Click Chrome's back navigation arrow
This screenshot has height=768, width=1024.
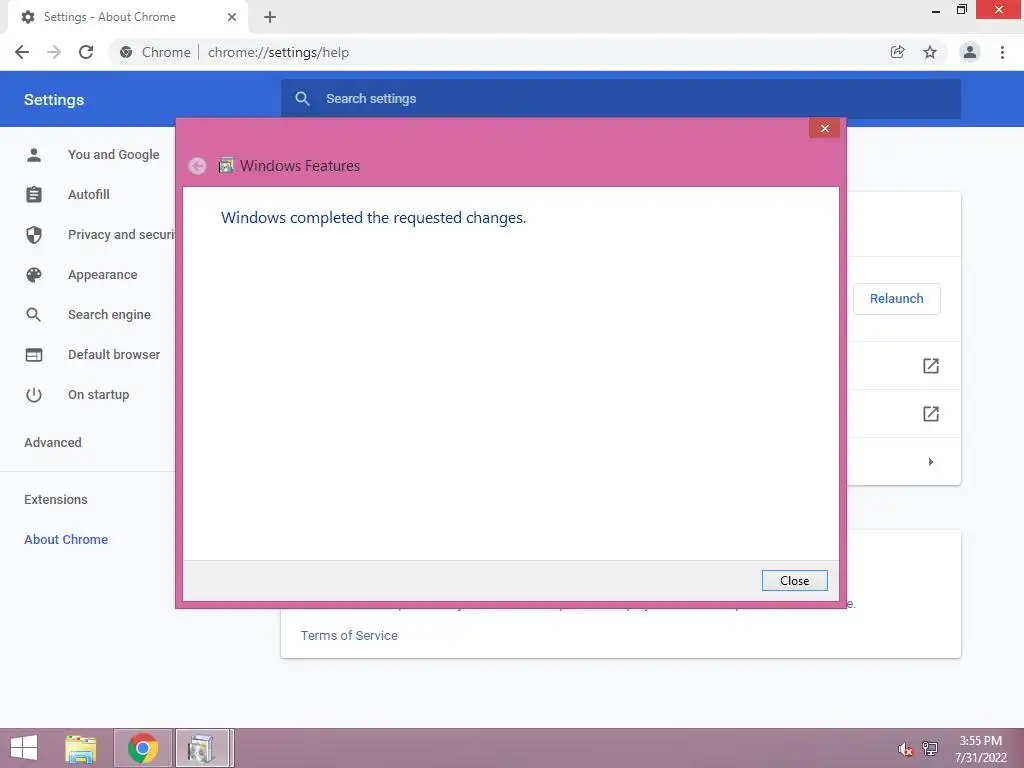click(22, 52)
